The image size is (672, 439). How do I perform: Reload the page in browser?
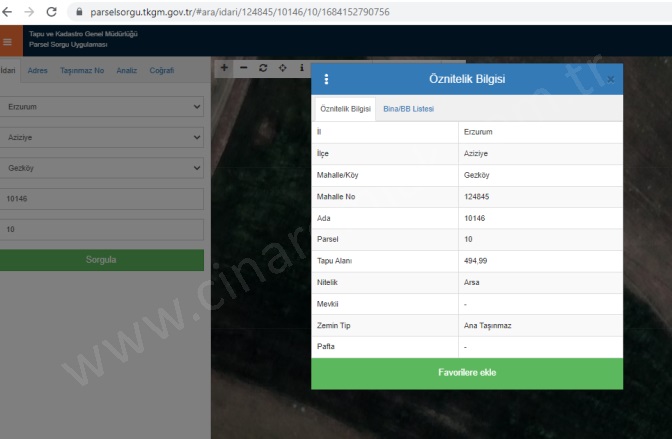coord(51,12)
